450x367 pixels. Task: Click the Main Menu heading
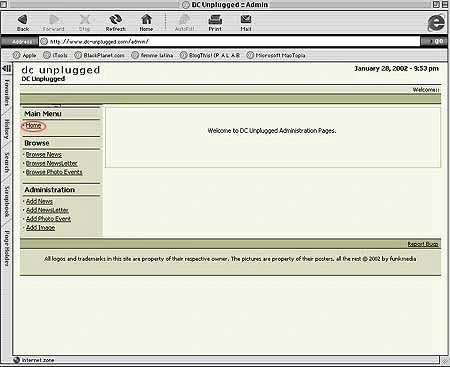coord(43,114)
